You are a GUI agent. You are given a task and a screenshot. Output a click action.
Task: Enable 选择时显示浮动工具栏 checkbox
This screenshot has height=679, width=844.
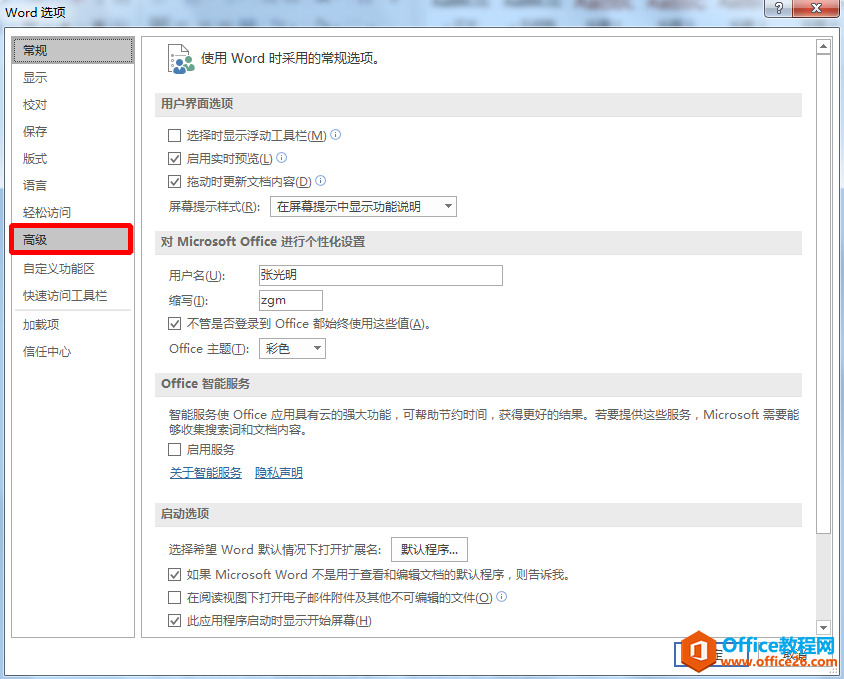click(x=174, y=135)
